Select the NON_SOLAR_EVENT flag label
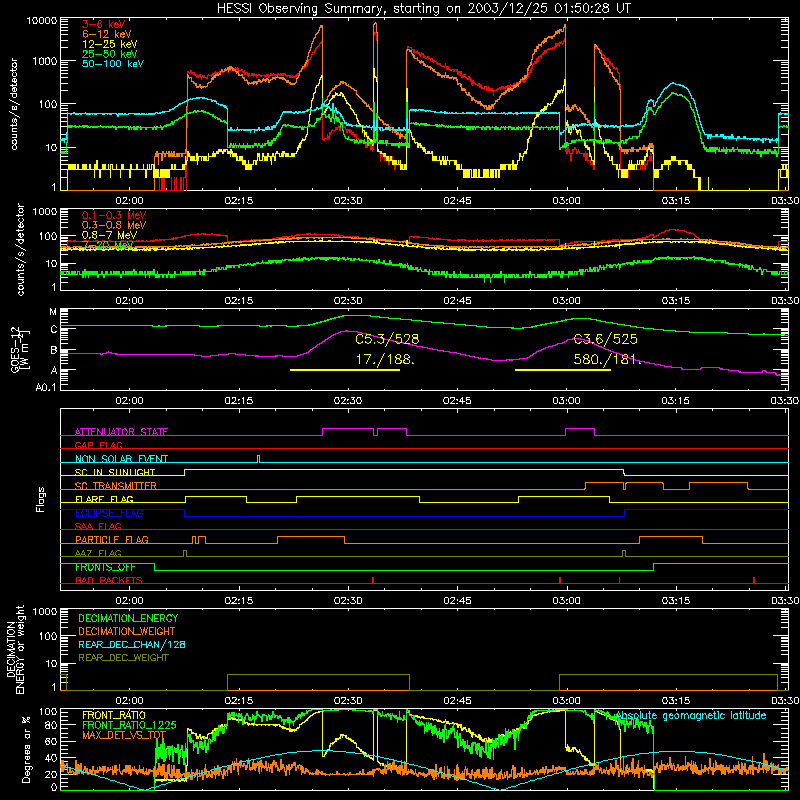The width and height of the screenshot is (800, 800). click(x=121, y=459)
